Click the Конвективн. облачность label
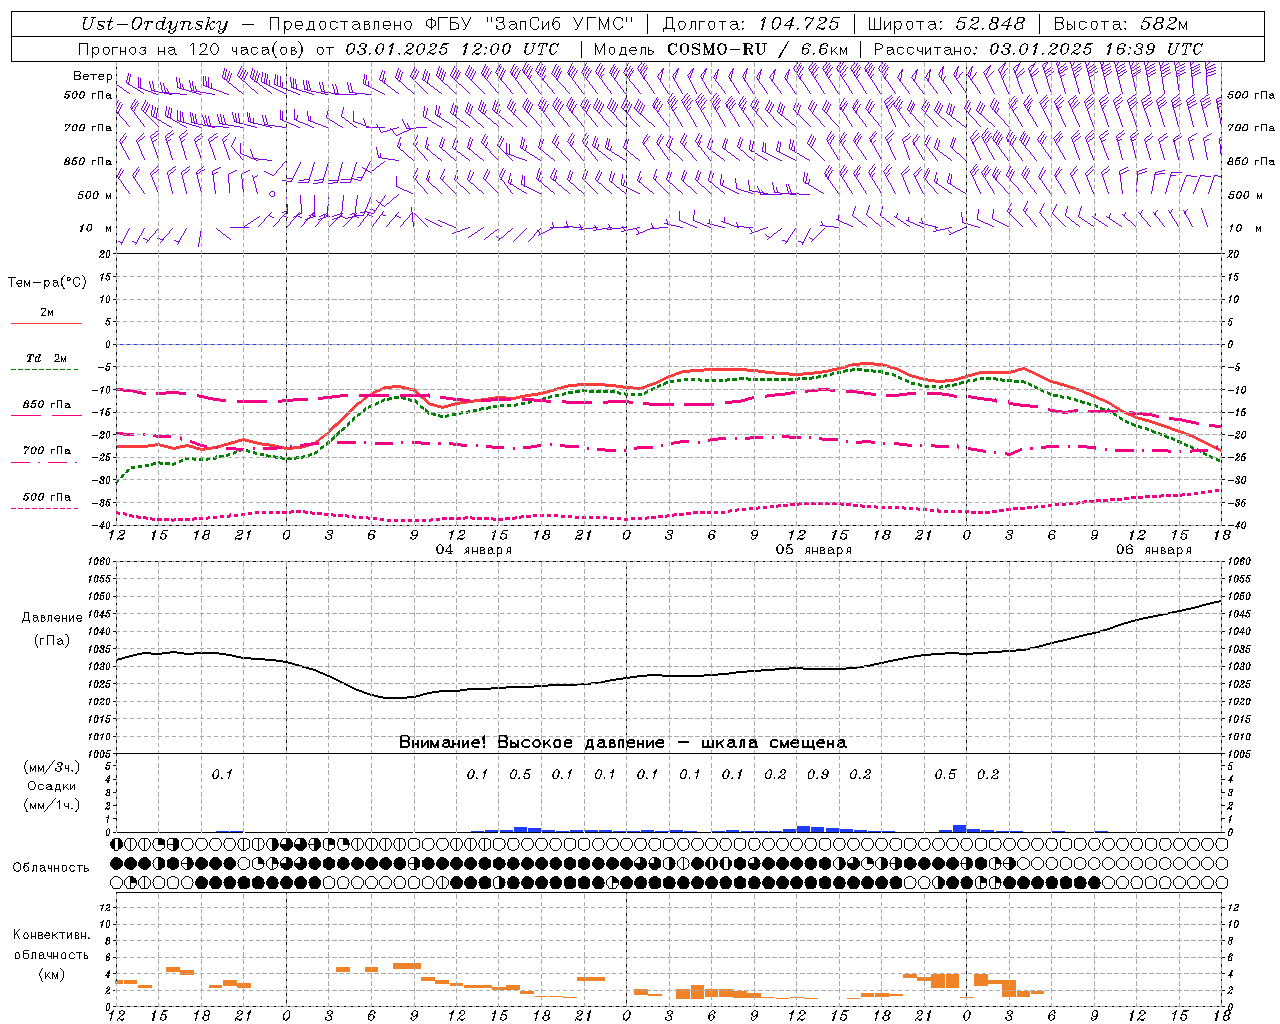Image resolution: width=1280 pixels, height=1024 pixels. point(51,945)
